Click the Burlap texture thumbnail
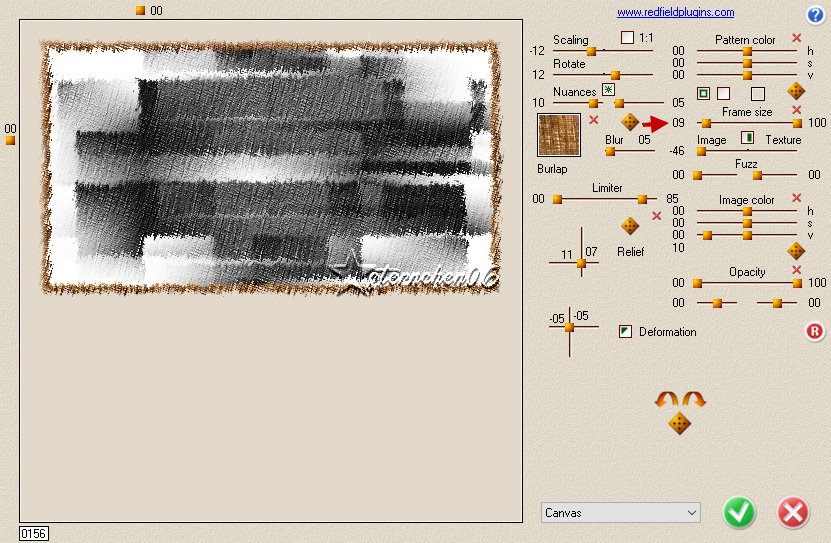 tap(558, 135)
